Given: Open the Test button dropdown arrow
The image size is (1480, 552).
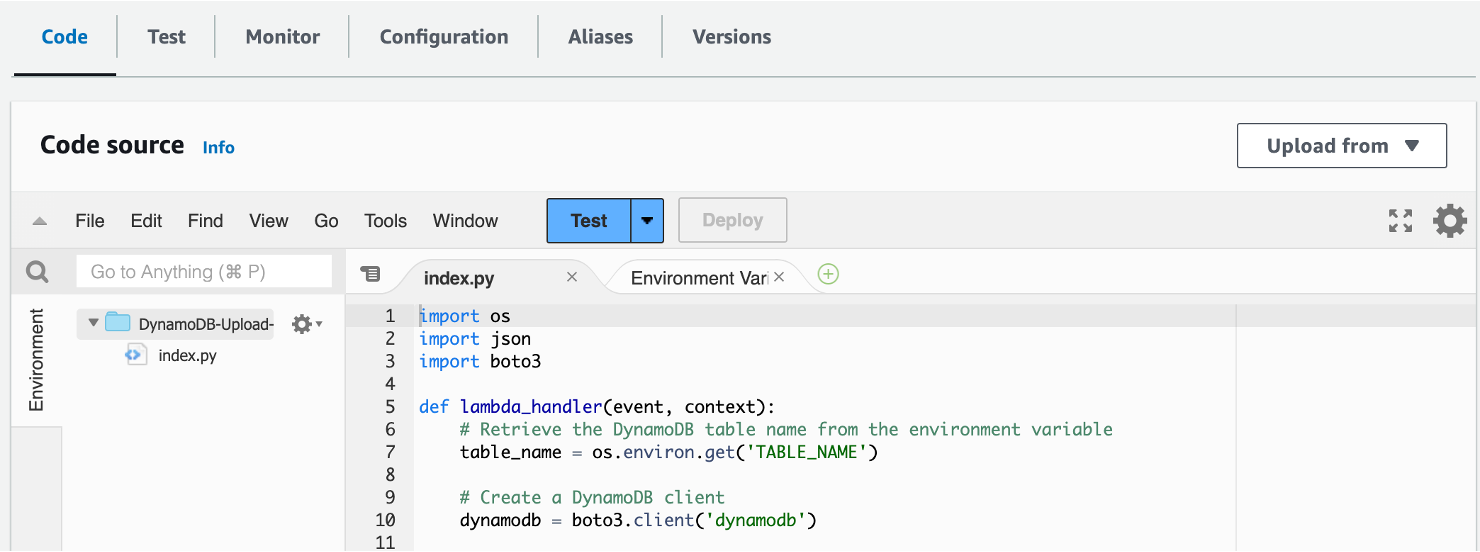Looking at the screenshot, I should (x=647, y=221).
